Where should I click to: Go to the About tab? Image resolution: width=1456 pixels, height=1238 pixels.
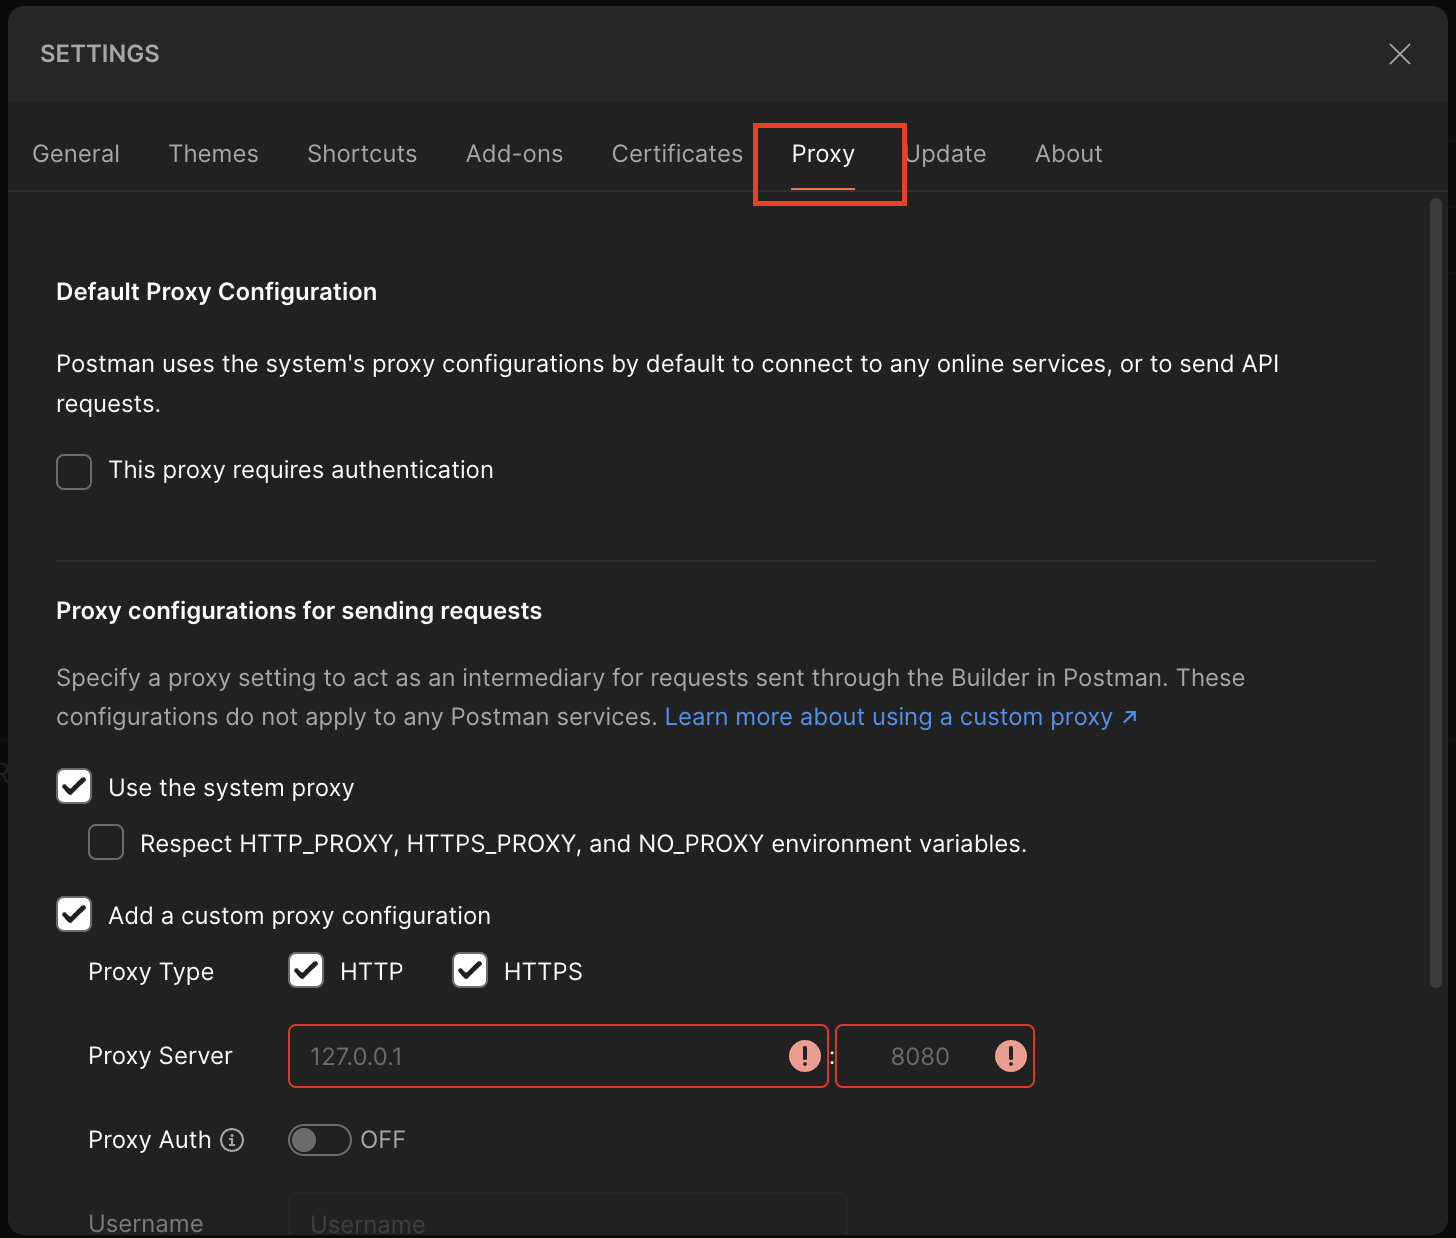[1068, 153]
